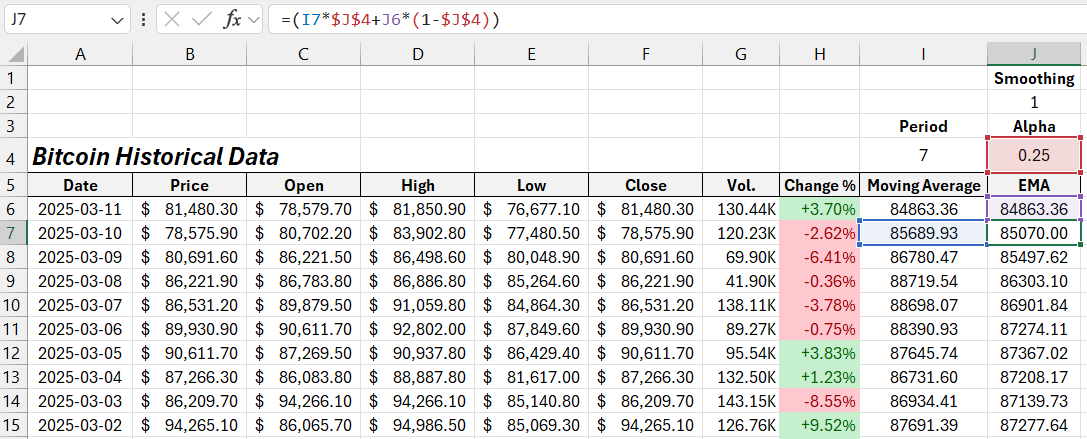Screen dimensions: 1087x439
Task: Select column I header
Action: pos(923,54)
